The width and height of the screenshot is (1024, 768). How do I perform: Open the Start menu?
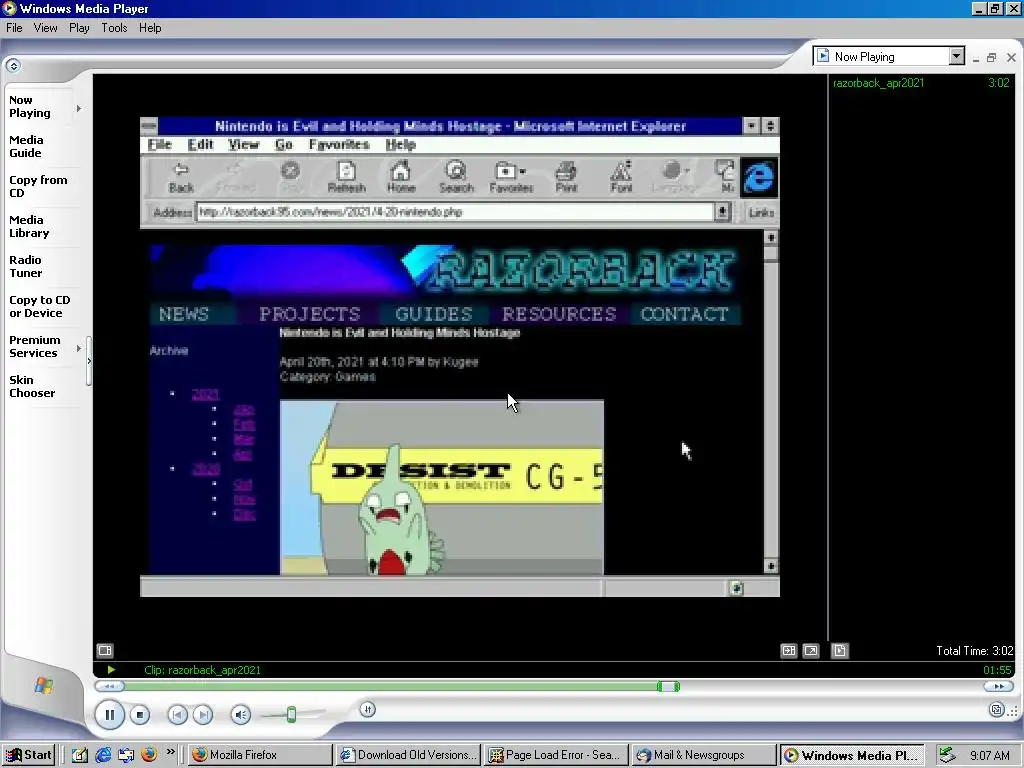pyautogui.click(x=28, y=755)
